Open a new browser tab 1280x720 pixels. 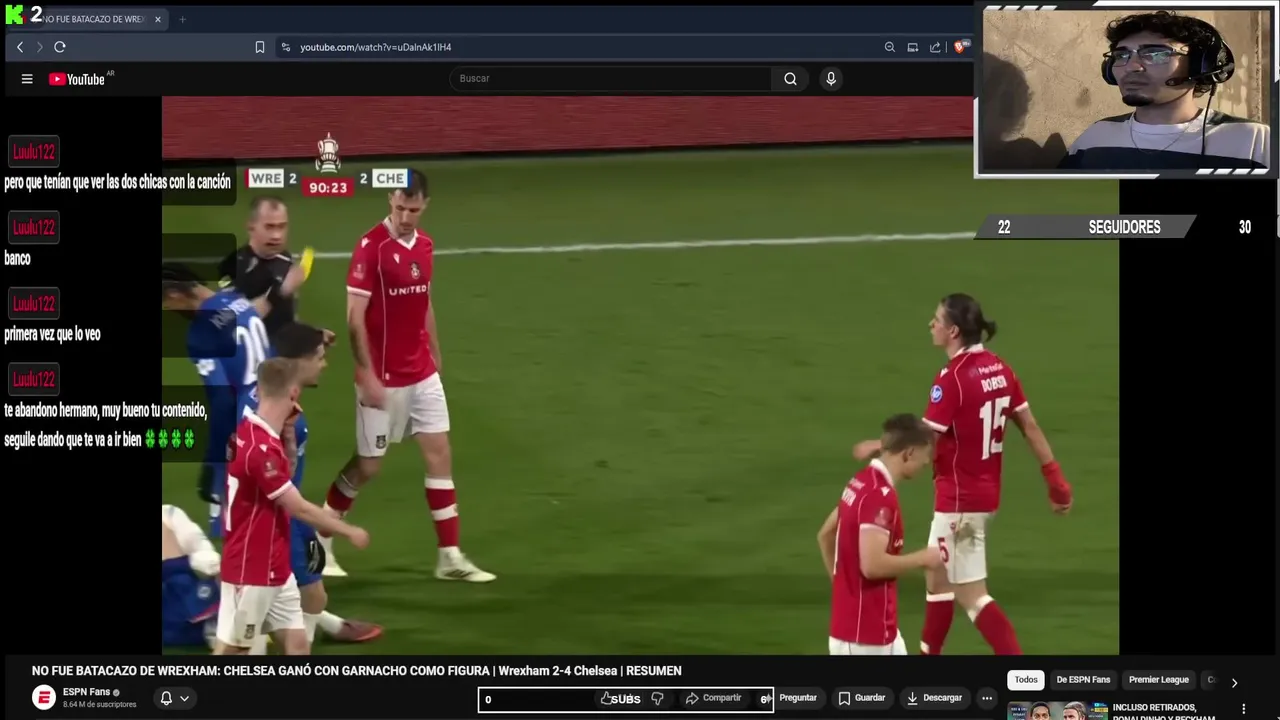[182, 19]
